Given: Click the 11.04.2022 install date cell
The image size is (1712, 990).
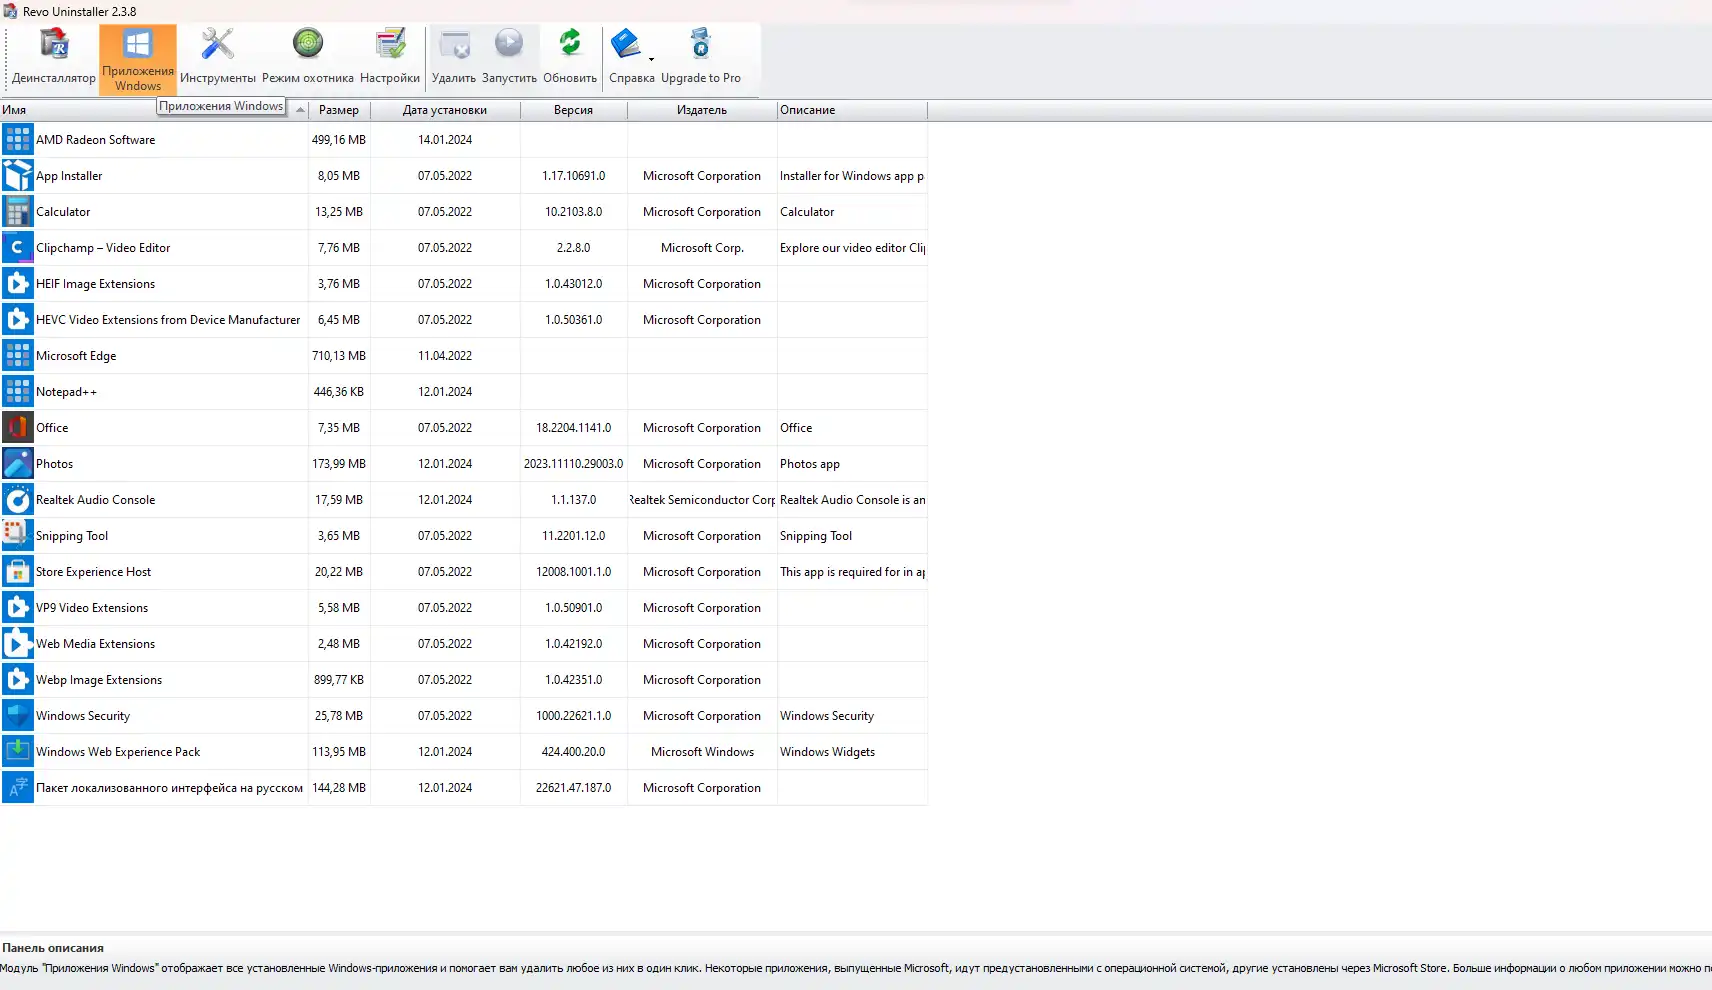Looking at the screenshot, I should pyautogui.click(x=445, y=356).
